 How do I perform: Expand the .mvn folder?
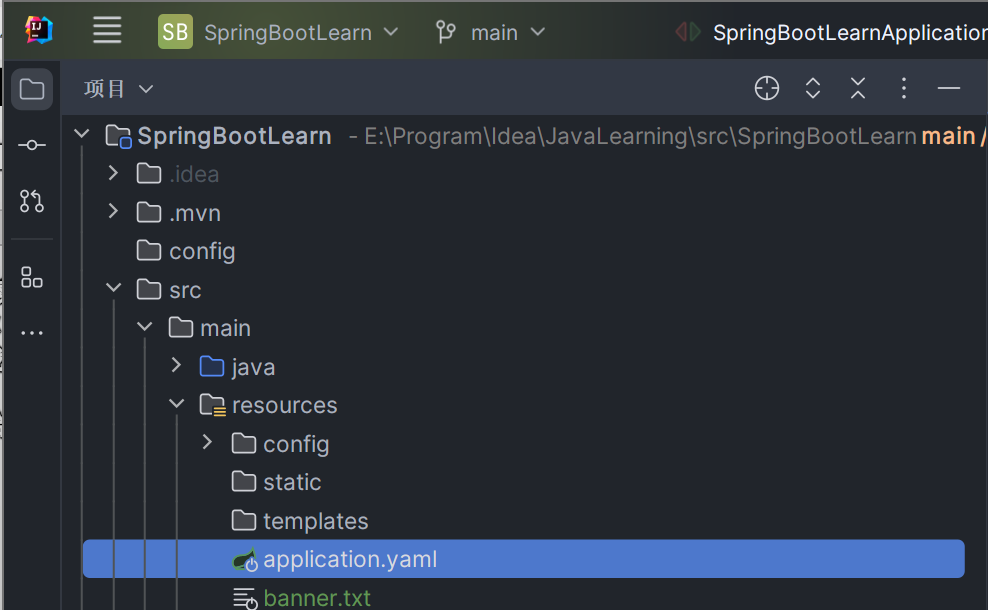click(x=113, y=211)
